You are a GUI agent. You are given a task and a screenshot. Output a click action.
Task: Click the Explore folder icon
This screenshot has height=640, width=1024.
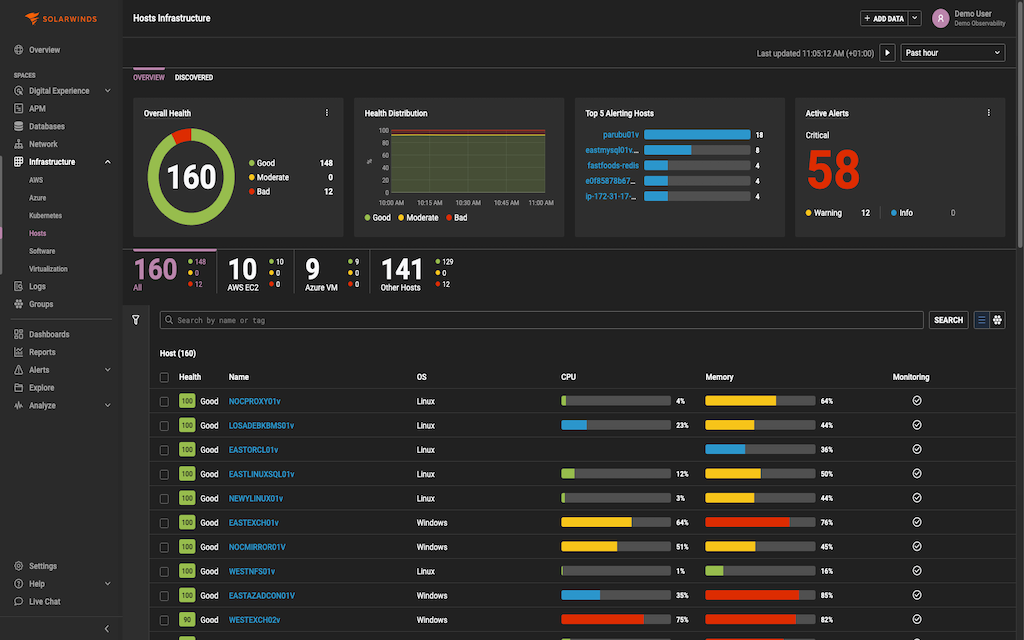point(18,387)
